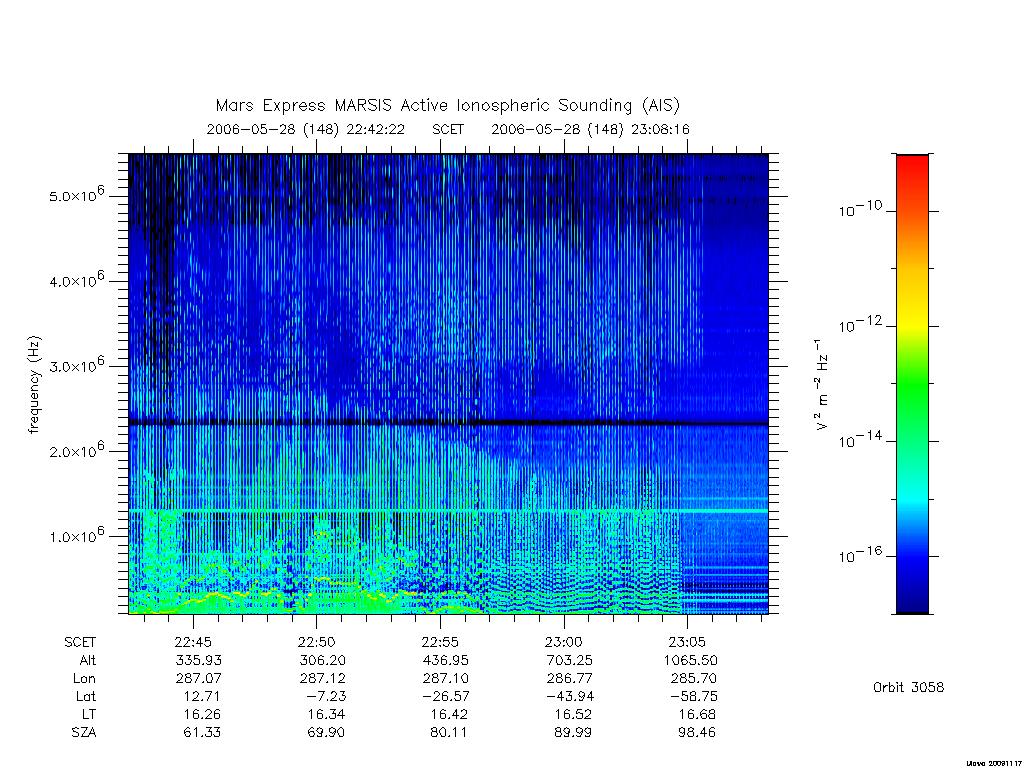Click the 'Orbit 3058' label
1024x768 pixels.
[x=908, y=687]
